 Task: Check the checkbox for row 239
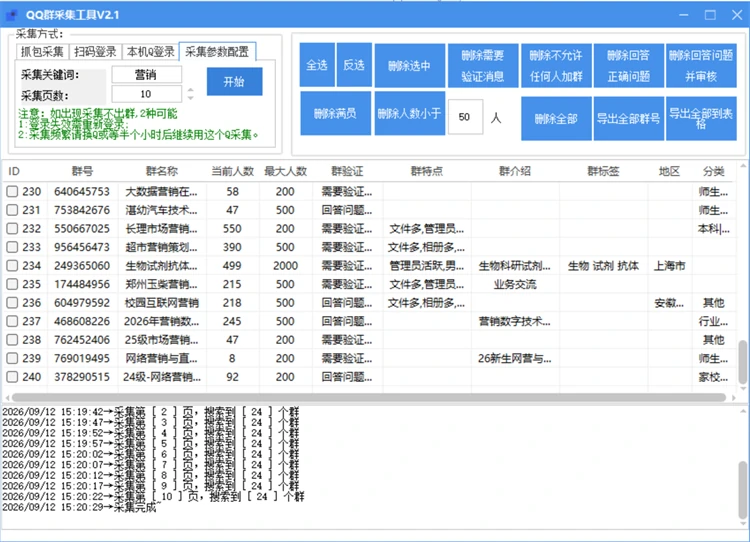pyautogui.click(x=12, y=358)
